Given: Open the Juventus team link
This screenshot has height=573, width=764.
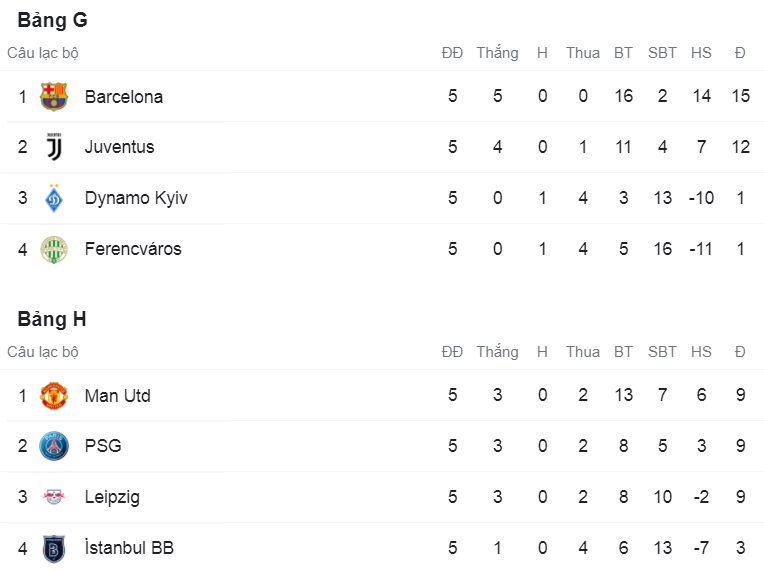Looking at the screenshot, I should 119,147.
